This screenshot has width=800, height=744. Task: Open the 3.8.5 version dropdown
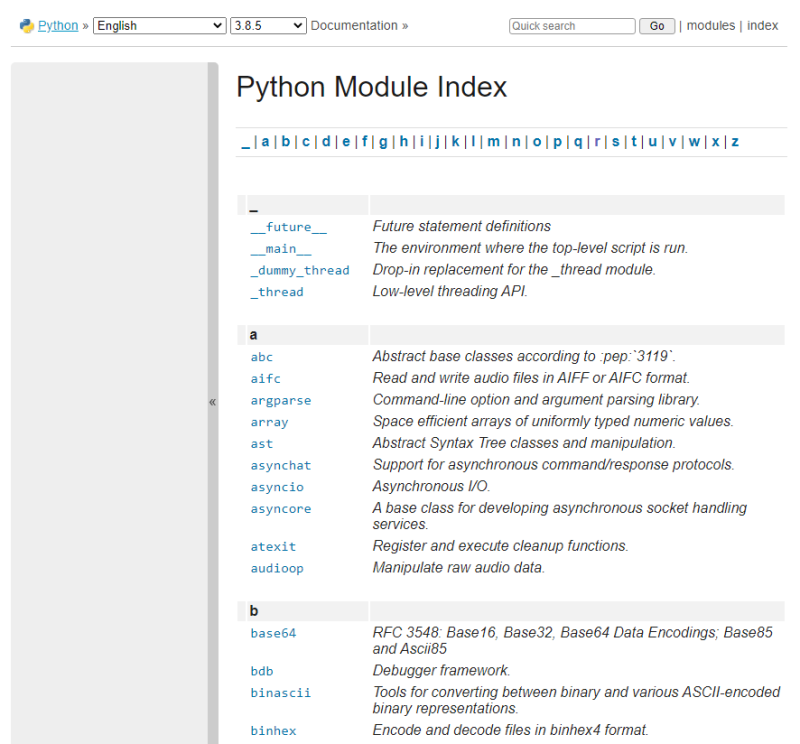point(267,26)
